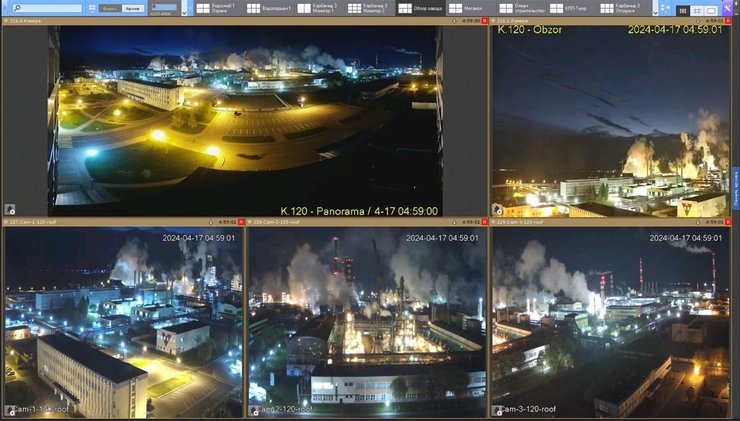Click the search field in the top bar
Screen dimensions: 740x421
pyautogui.click(x=47, y=8)
